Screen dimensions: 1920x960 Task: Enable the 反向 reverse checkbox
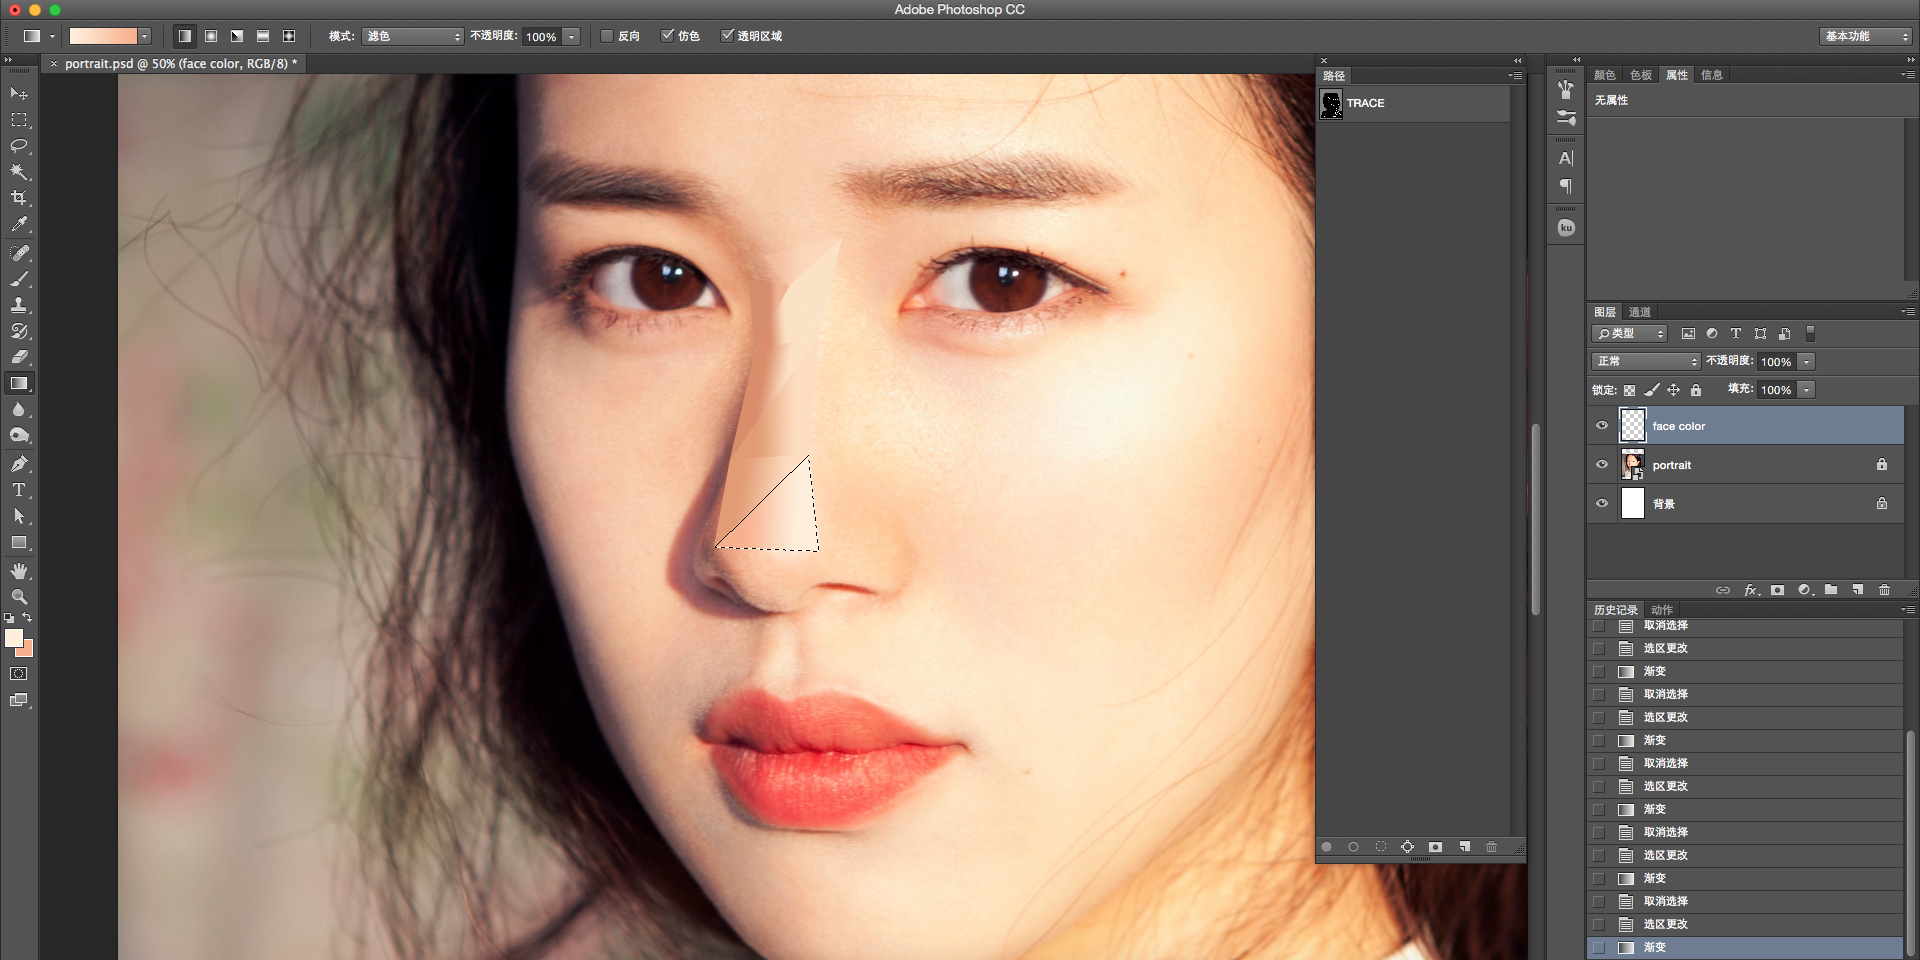click(x=606, y=36)
